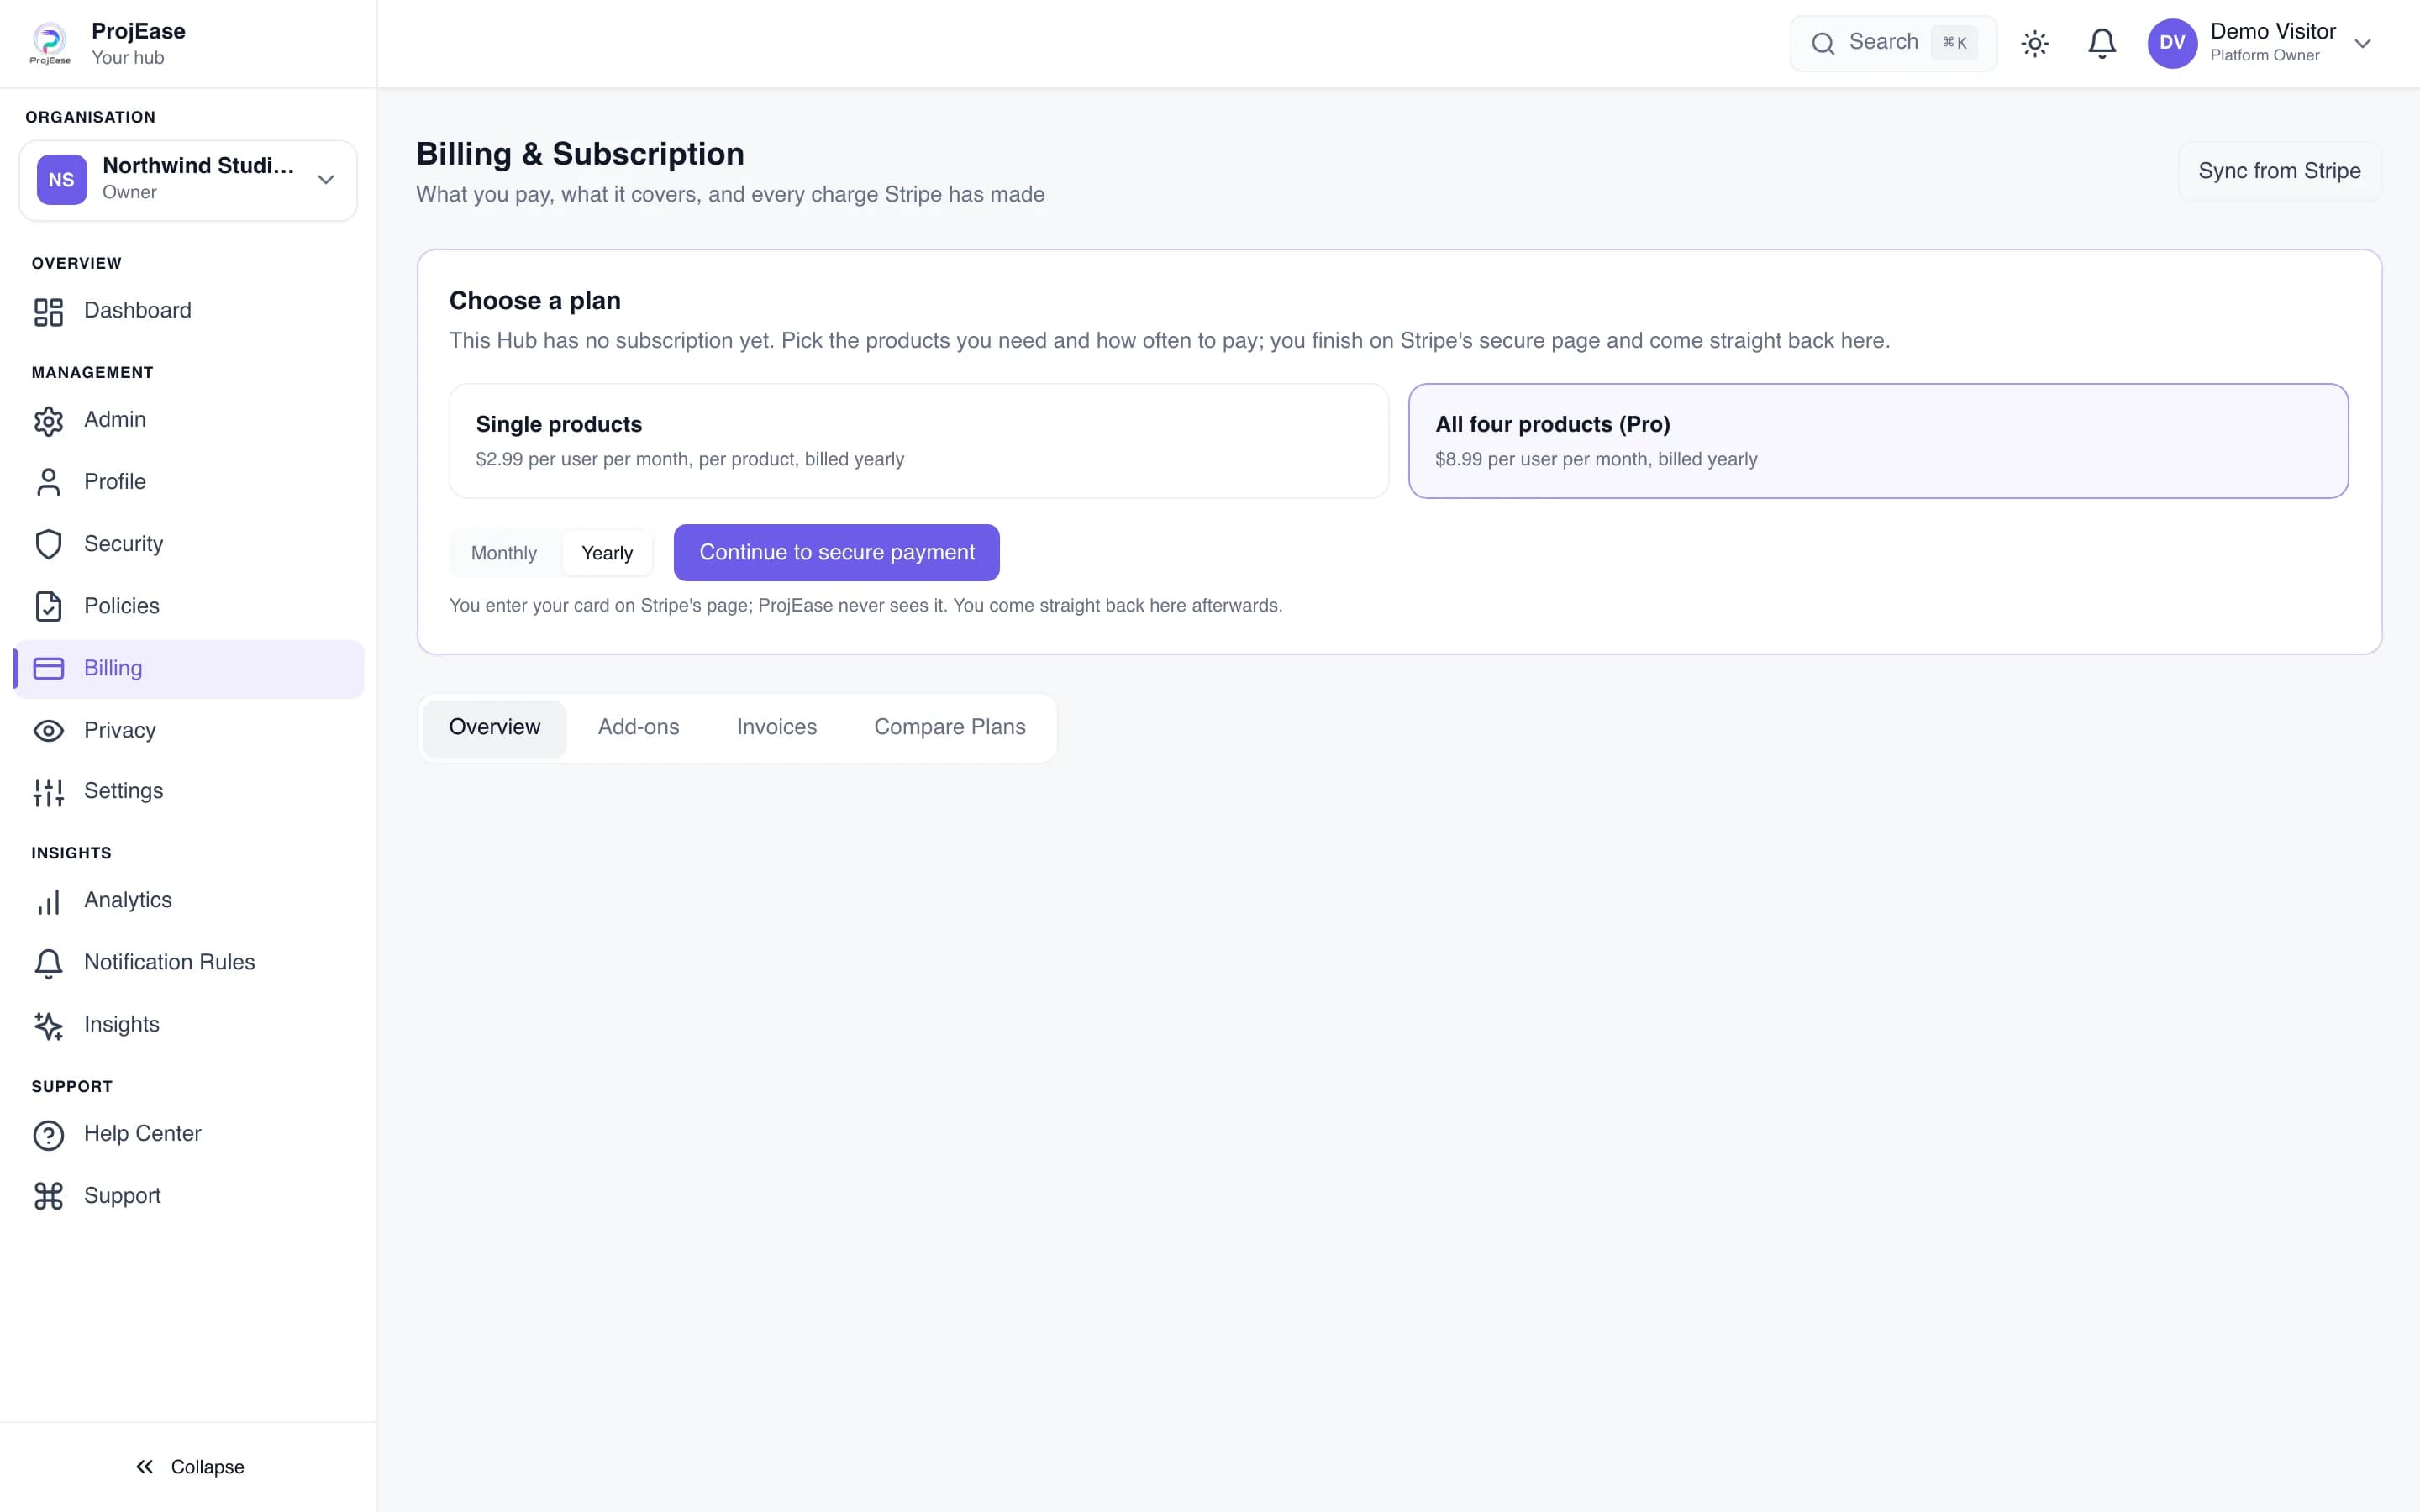Open the Analytics bar chart icon
This screenshot has height=1512, width=2420.
coord(48,901)
